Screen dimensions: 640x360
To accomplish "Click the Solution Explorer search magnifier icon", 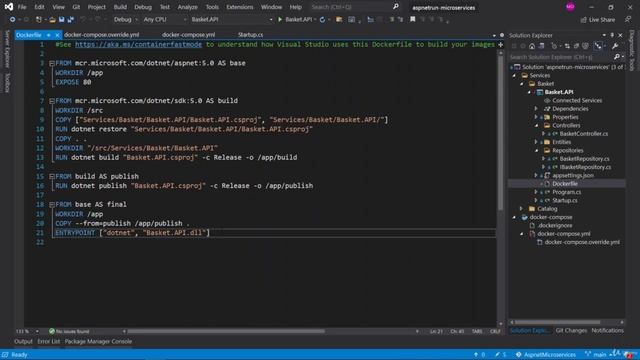I will [617, 57].
